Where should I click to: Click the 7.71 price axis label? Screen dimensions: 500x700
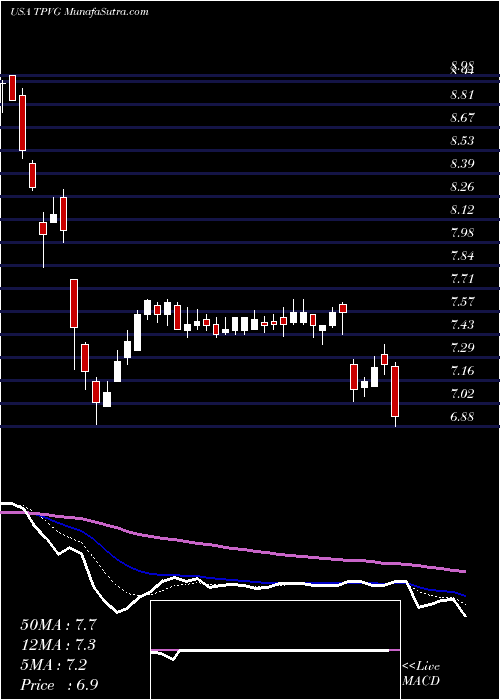click(x=462, y=279)
